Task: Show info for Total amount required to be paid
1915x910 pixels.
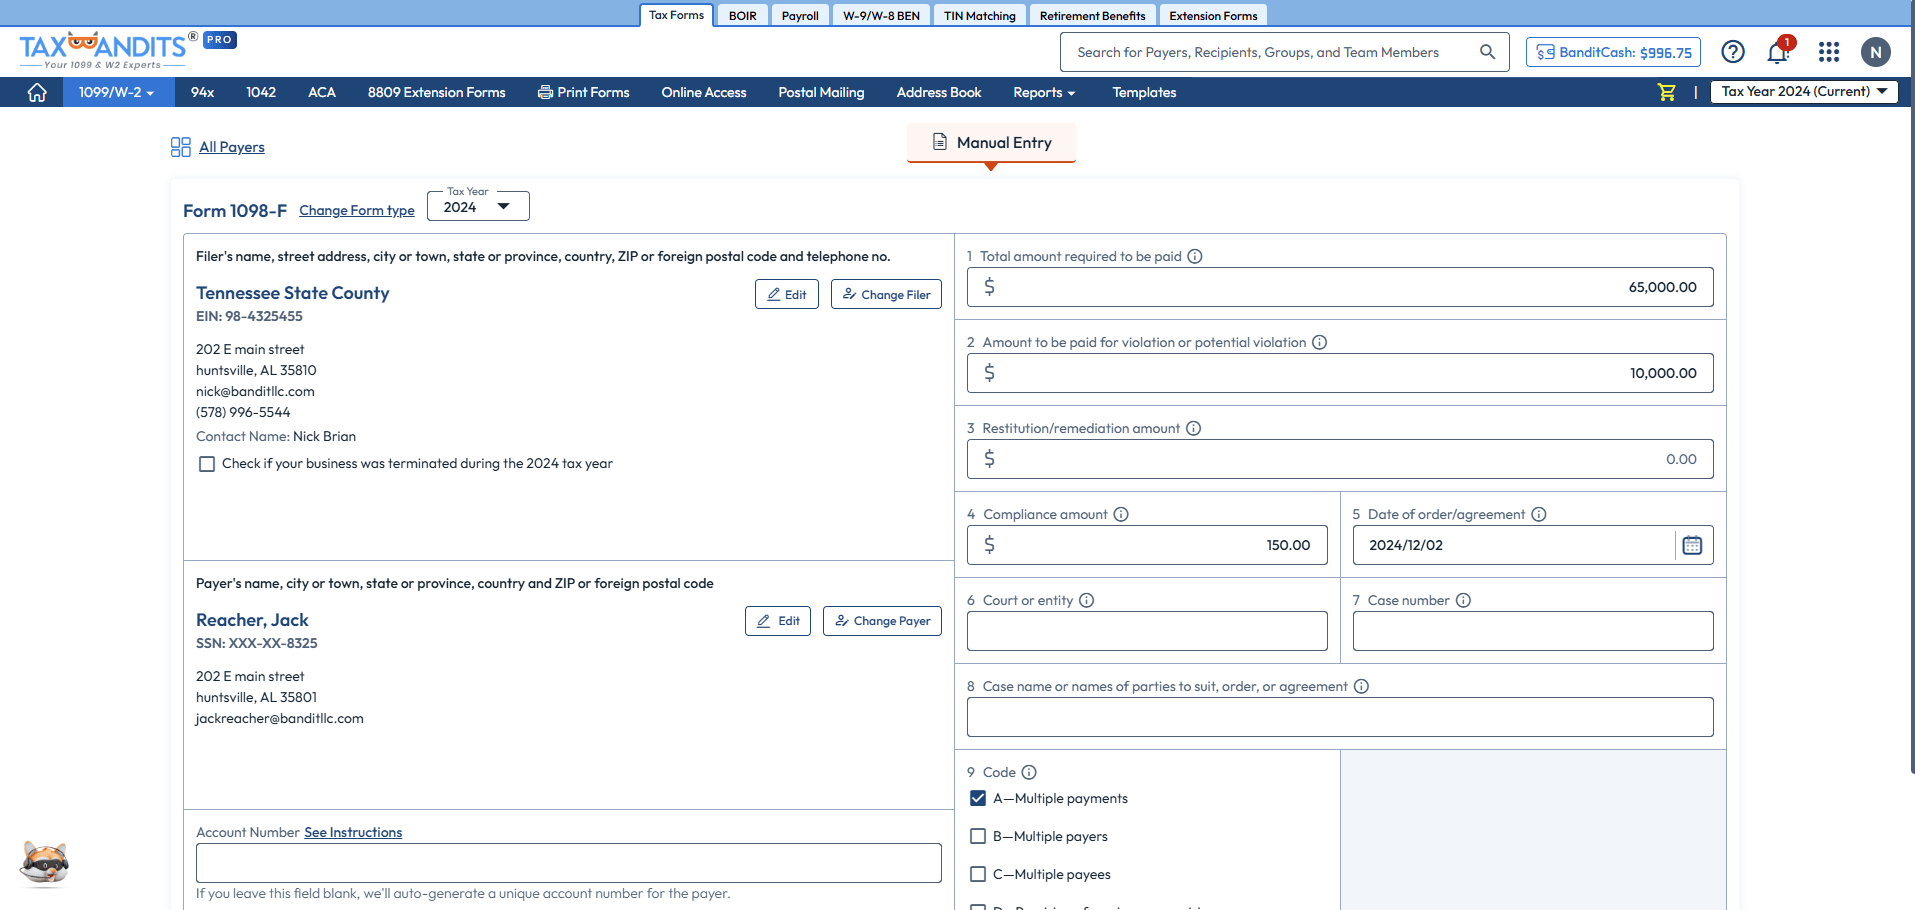Action: pyautogui.click(x=1194, y=256)
